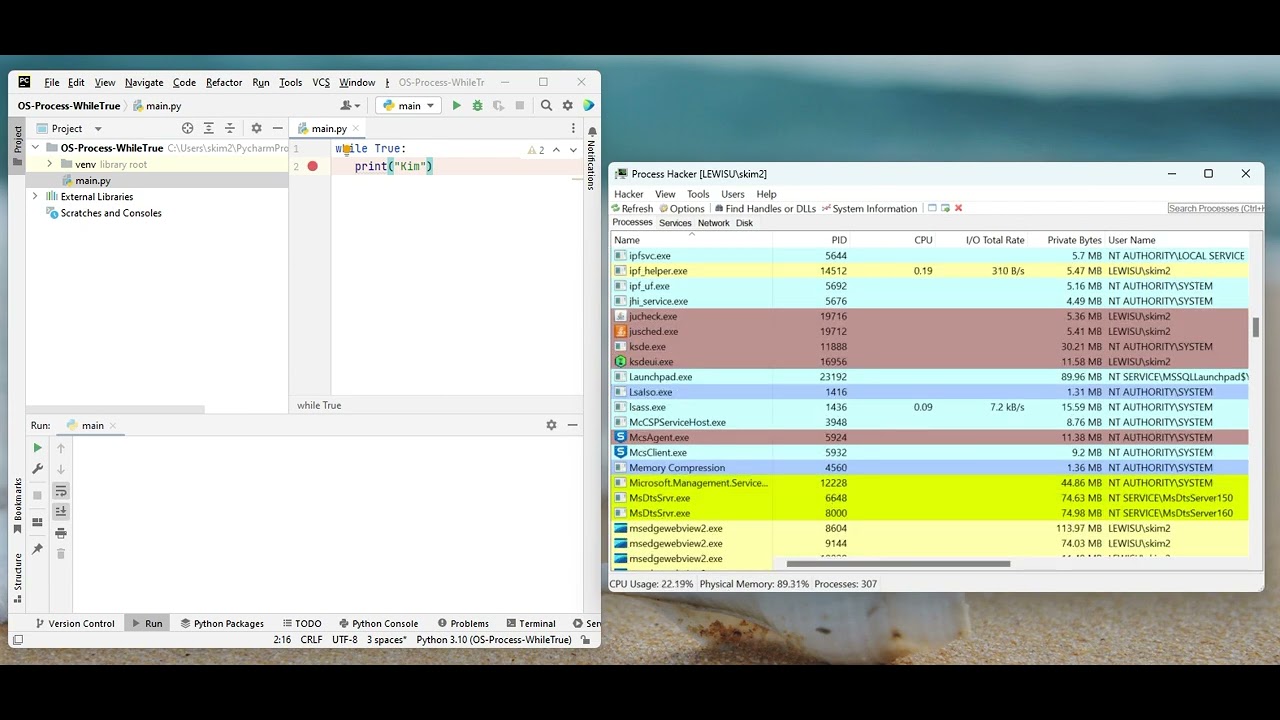This screenshot has width=1280, height=720.
Task: Click run with coverage icon in PyCharm
Action: (498, 105)
